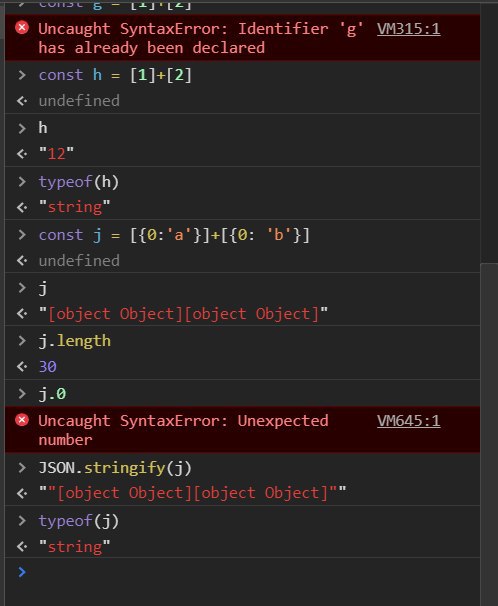This screenshot has width=498, height=606.
Task: Select the 30 numeric output
Action: tap(48, 367)
